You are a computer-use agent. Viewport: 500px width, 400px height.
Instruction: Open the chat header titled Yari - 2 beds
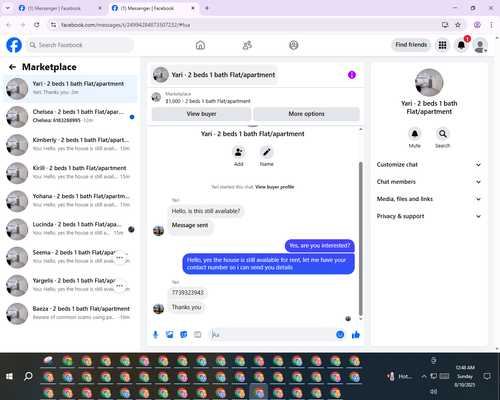tap(214, 75)
